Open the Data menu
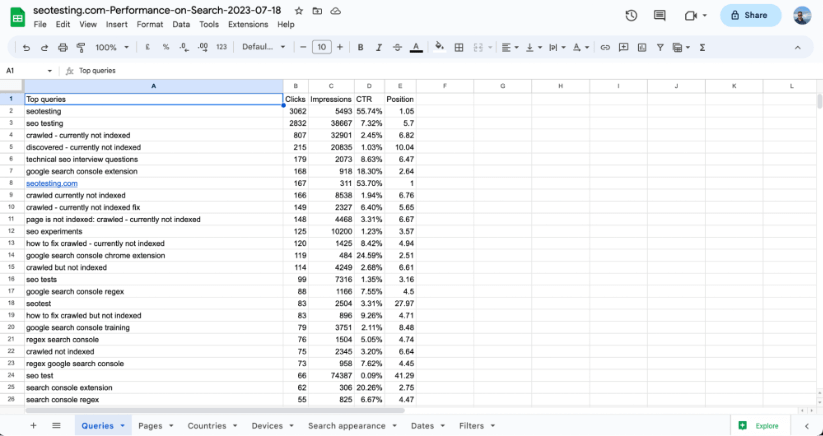This screenshot has width=823, height=436. 181,24
